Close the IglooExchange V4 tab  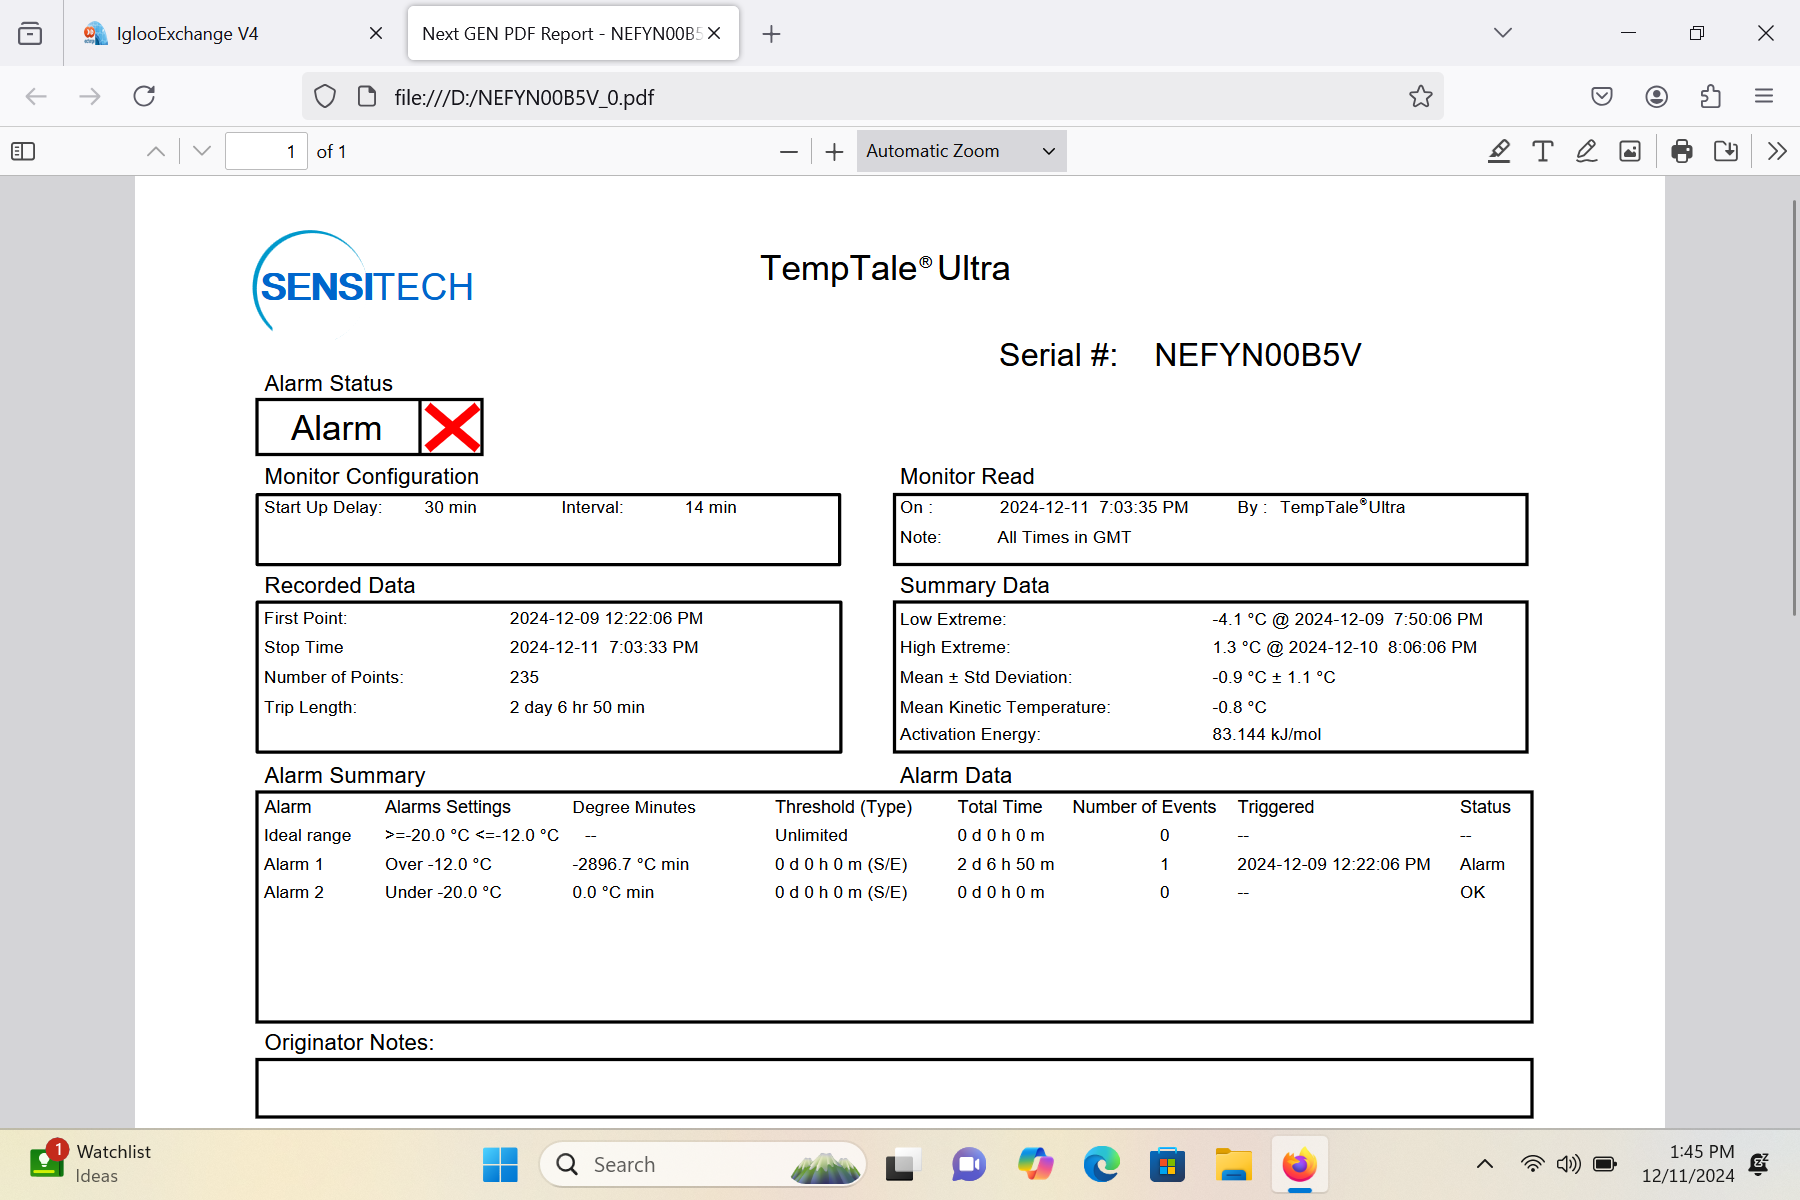pos(376,33)
